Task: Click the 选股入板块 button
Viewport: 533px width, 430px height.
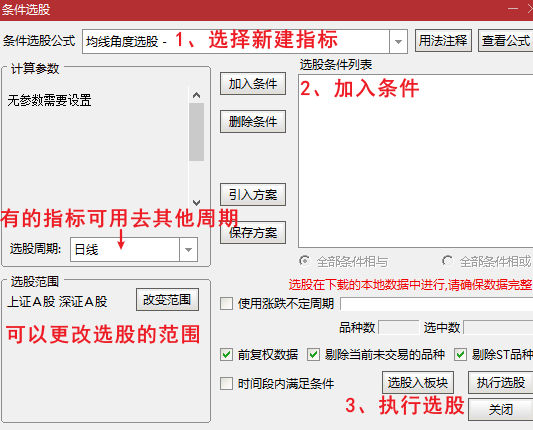Action: coord(418,382)
